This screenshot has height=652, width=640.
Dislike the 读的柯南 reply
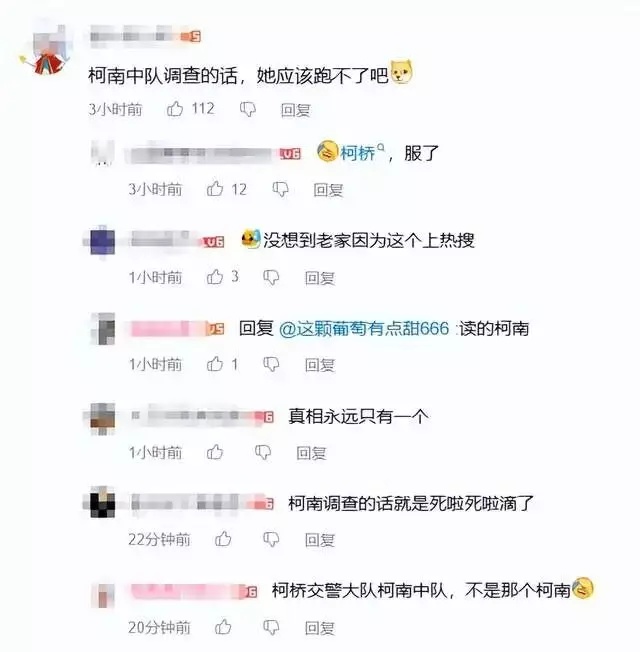[271, 364]
